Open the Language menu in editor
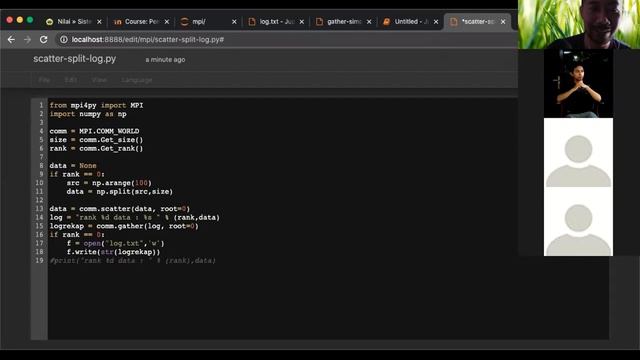The image size is (640, 360). point(137,80)
